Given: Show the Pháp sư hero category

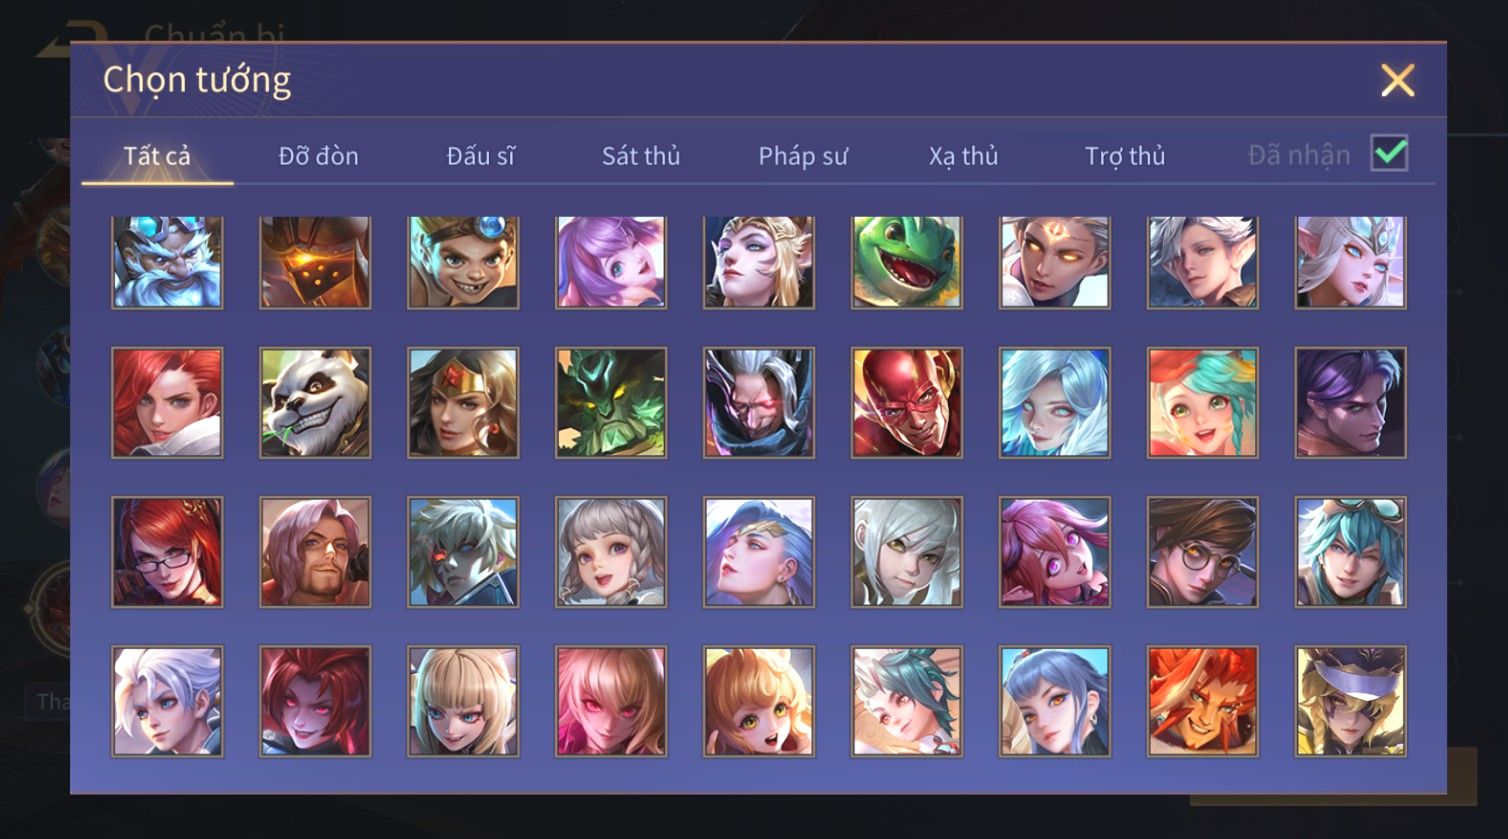Looking at the screenshot, I should tap(803, 156).
